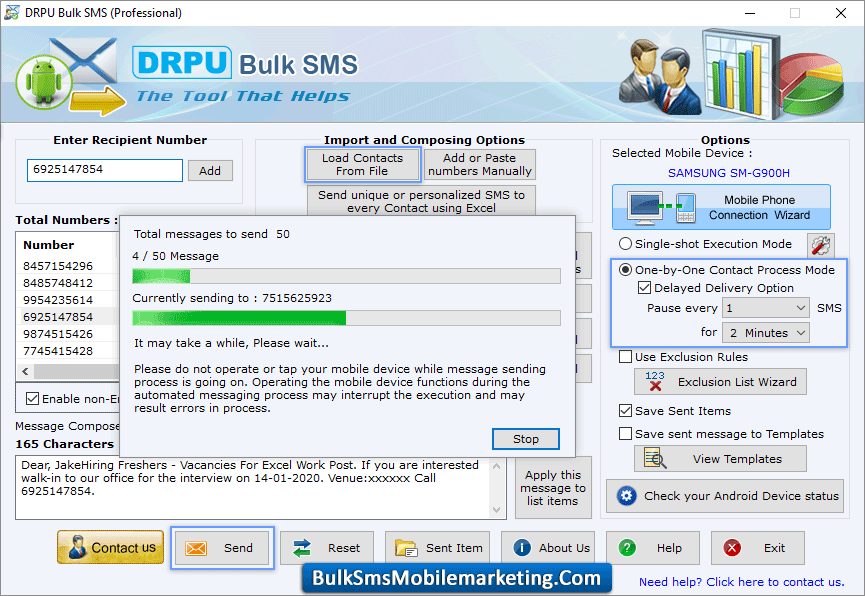Image resolution: width=865 pixels, height=596 pixels.
Task: Click the Contact us person icon
Action: coord(77,547)
